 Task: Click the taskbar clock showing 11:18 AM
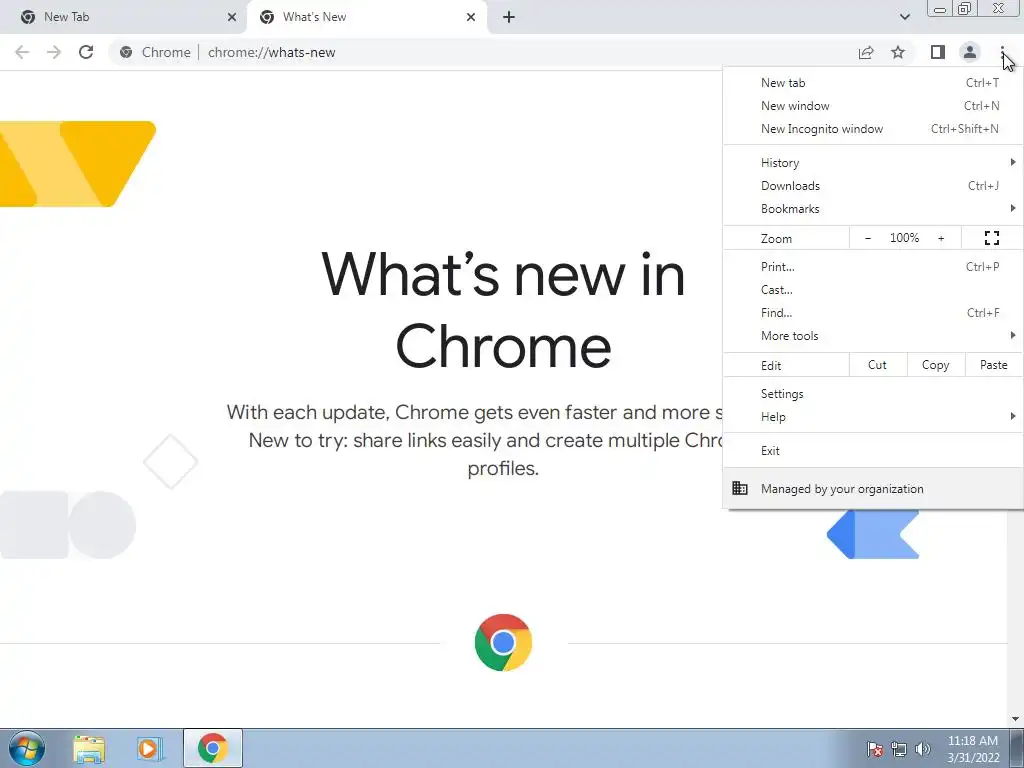pos(973,749)
